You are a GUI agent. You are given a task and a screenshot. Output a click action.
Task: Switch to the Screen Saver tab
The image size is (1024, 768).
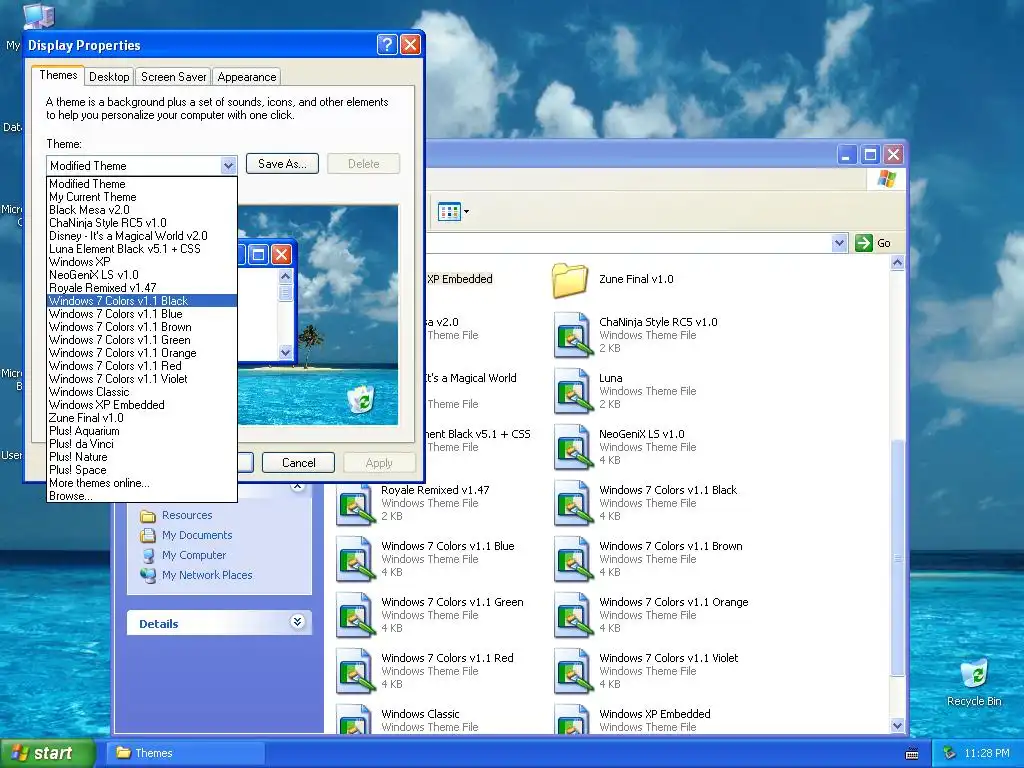tap(173, 77)
